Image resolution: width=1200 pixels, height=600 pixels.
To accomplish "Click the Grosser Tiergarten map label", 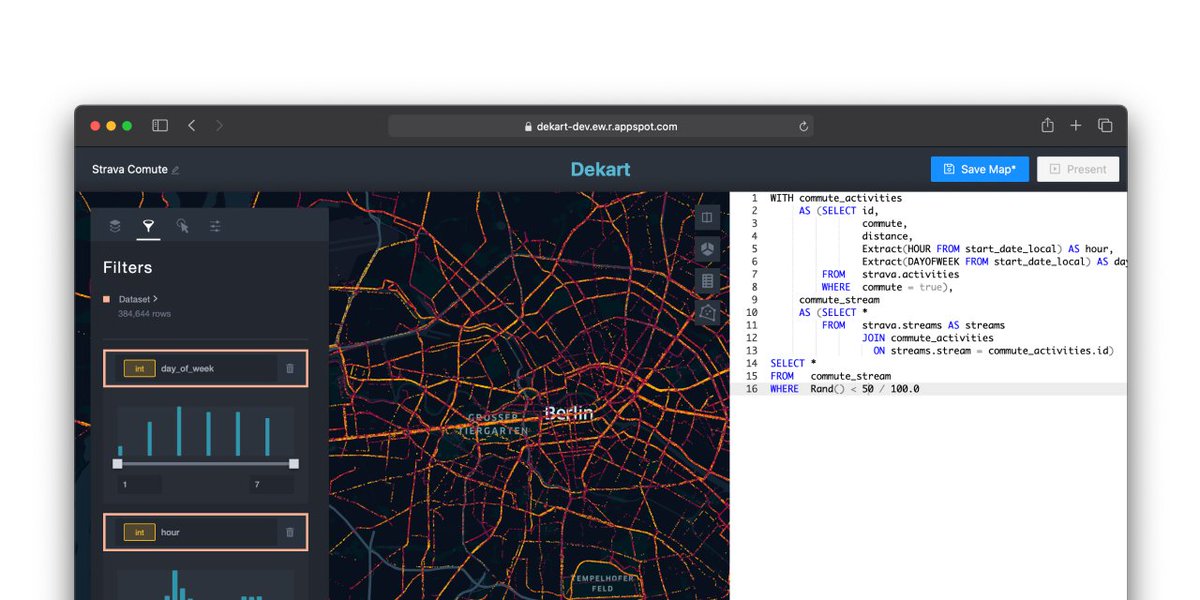I will tap(493, 423).
